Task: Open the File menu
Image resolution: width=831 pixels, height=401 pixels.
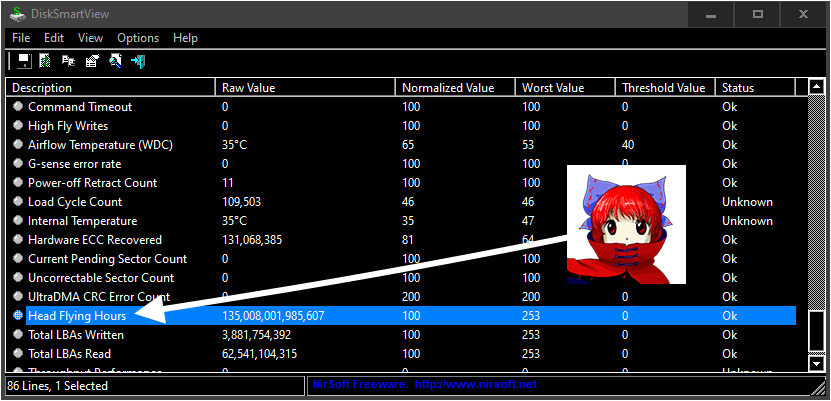Action: coord(21,38)
